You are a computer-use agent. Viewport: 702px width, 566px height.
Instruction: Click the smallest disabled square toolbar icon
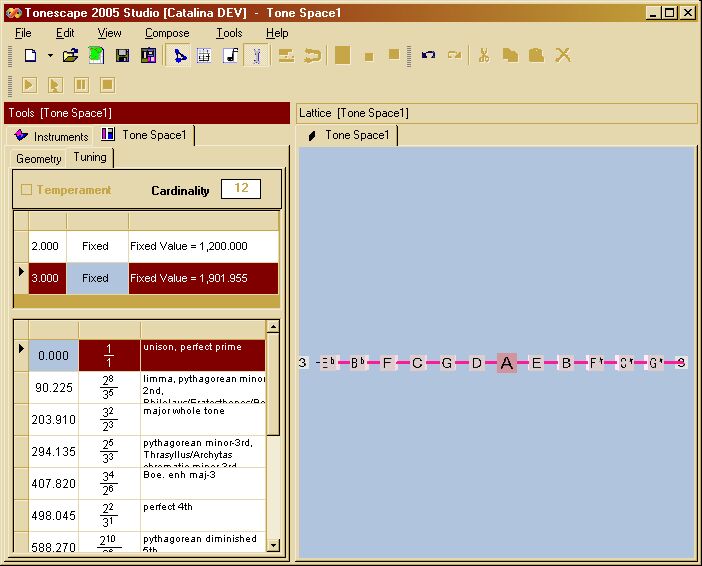point(369,56)
